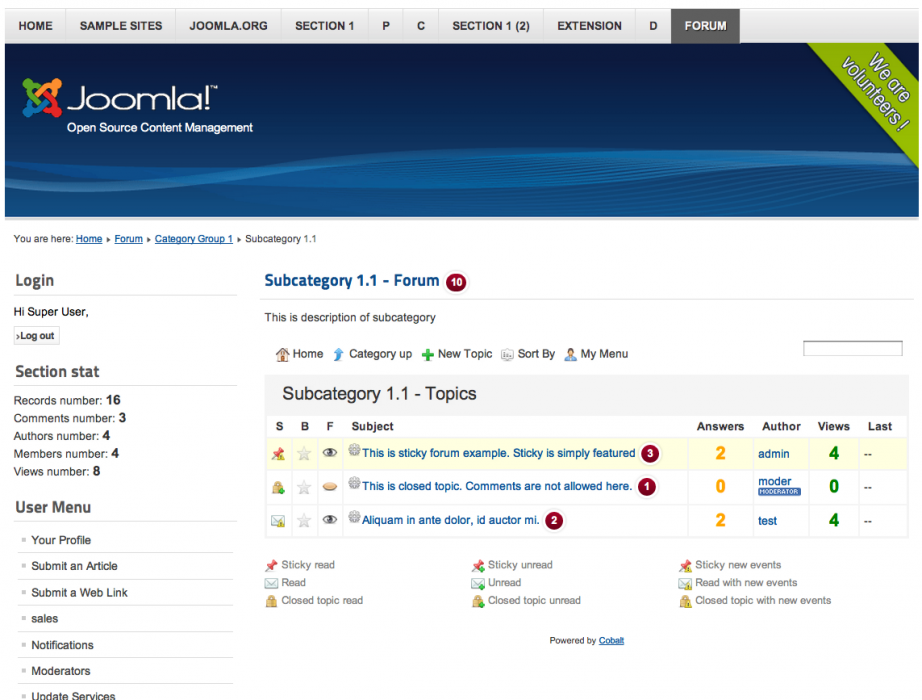This screenshot has height=700, width=922.
Task: Toggle follow eye on the Aliquam topic
Action: (330, 520)
